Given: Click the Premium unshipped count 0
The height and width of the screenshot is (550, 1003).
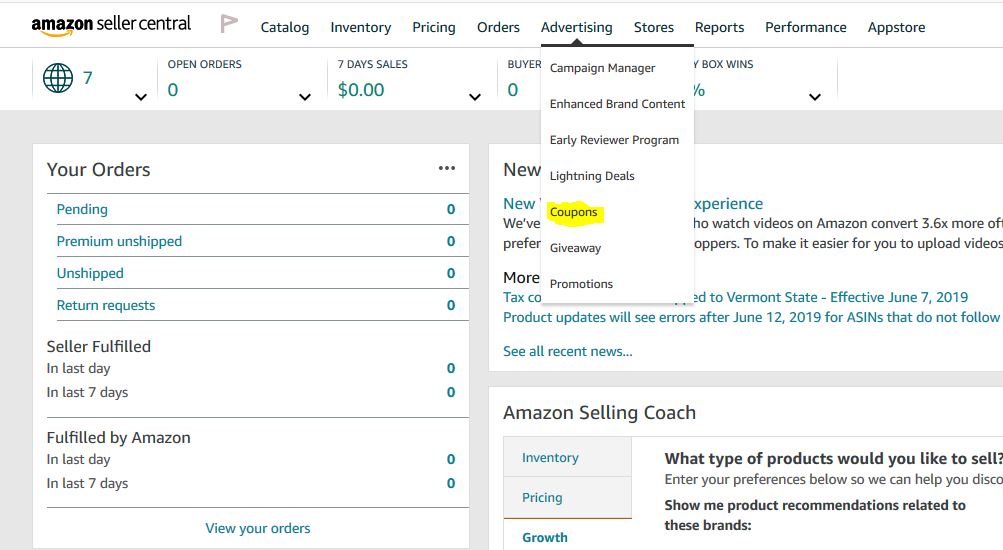Looking at the screenshot, I should (451, 241).
